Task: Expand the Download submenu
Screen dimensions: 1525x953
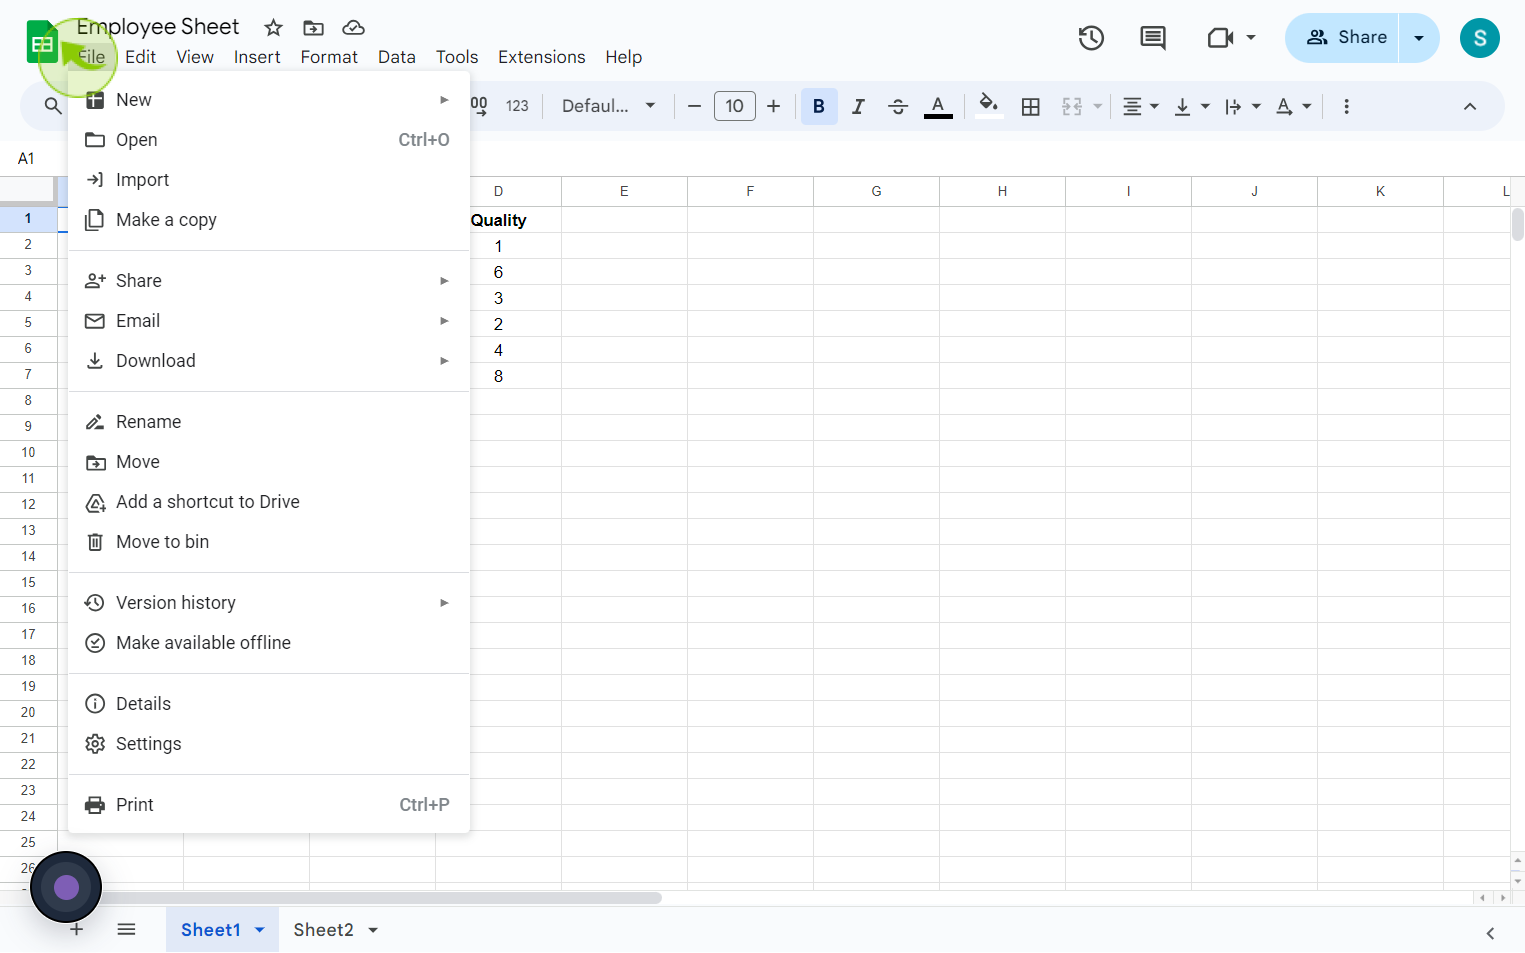Action: coord(269,361)
